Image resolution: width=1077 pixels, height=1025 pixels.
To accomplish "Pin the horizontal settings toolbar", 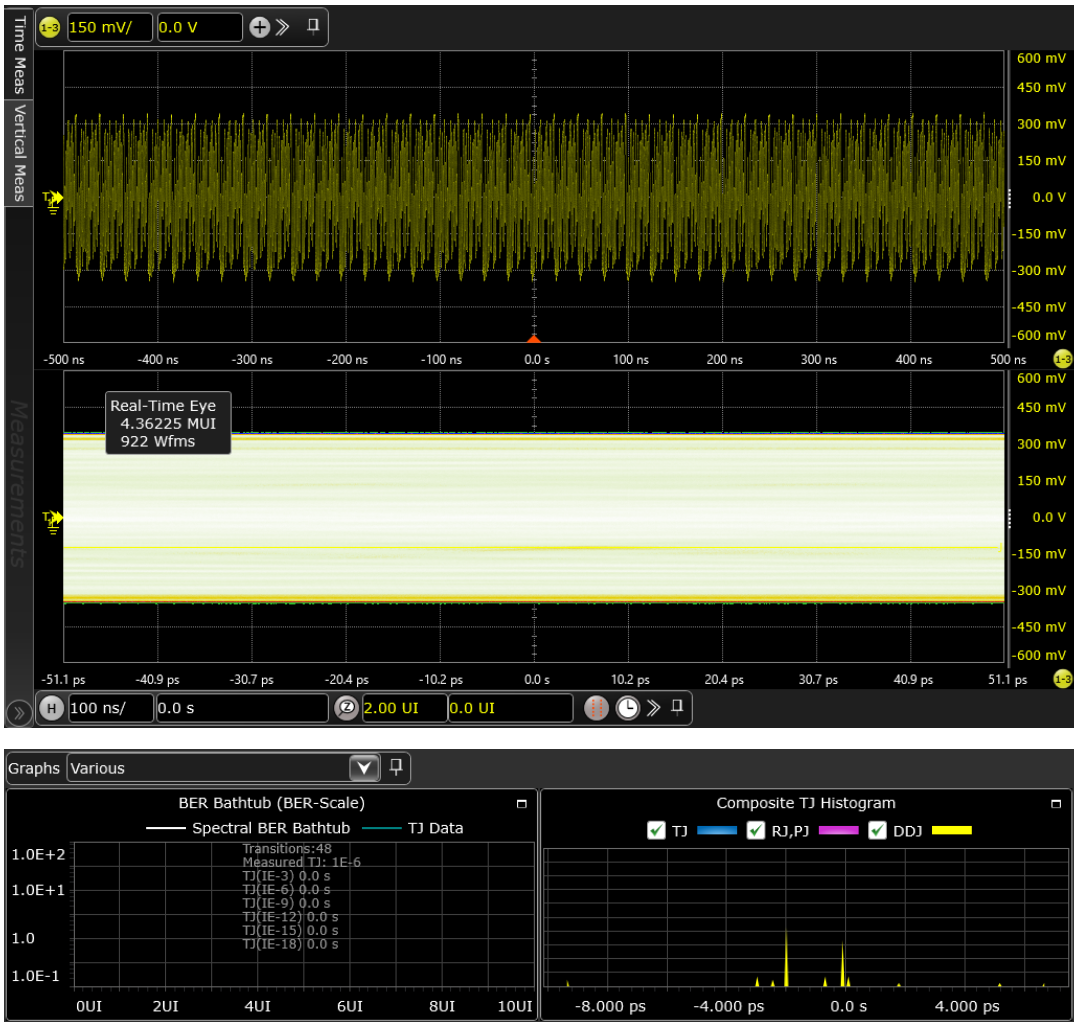I will coord(677,707).
